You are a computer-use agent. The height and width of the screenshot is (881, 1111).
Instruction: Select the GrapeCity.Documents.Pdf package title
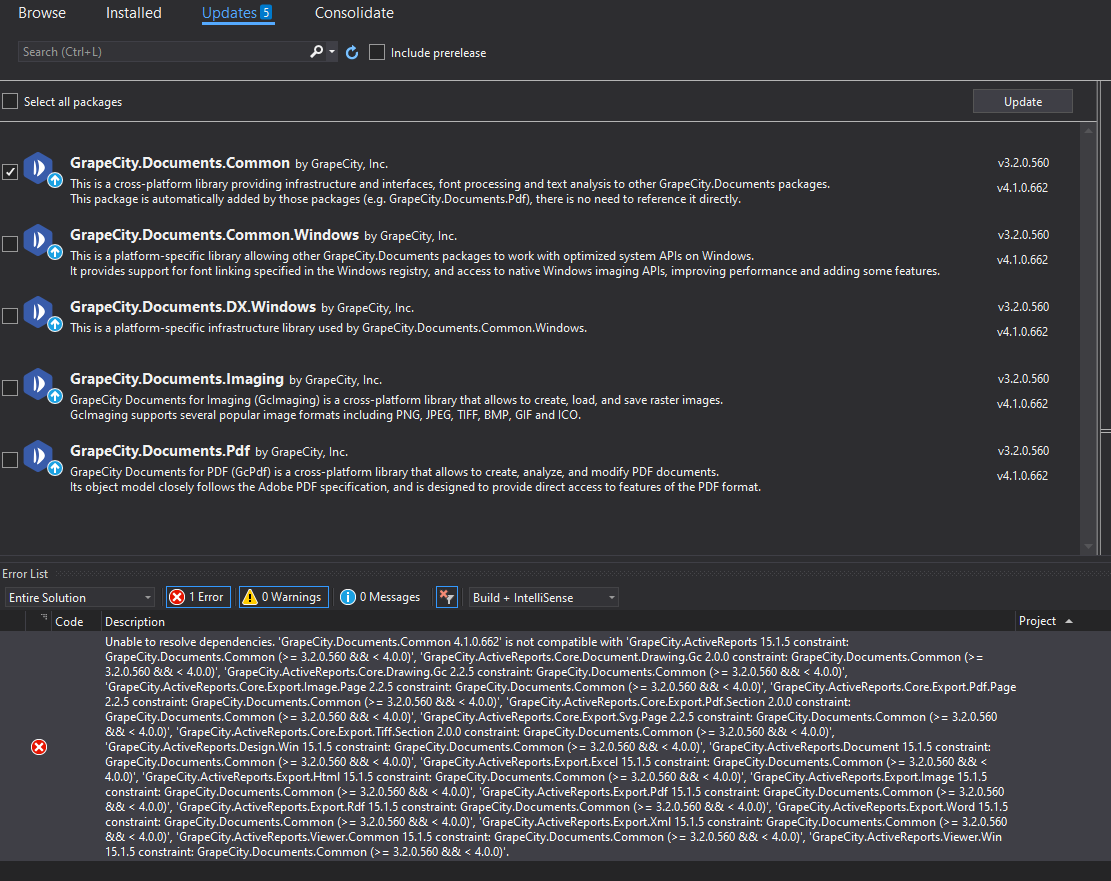click(x=160, y=451)
